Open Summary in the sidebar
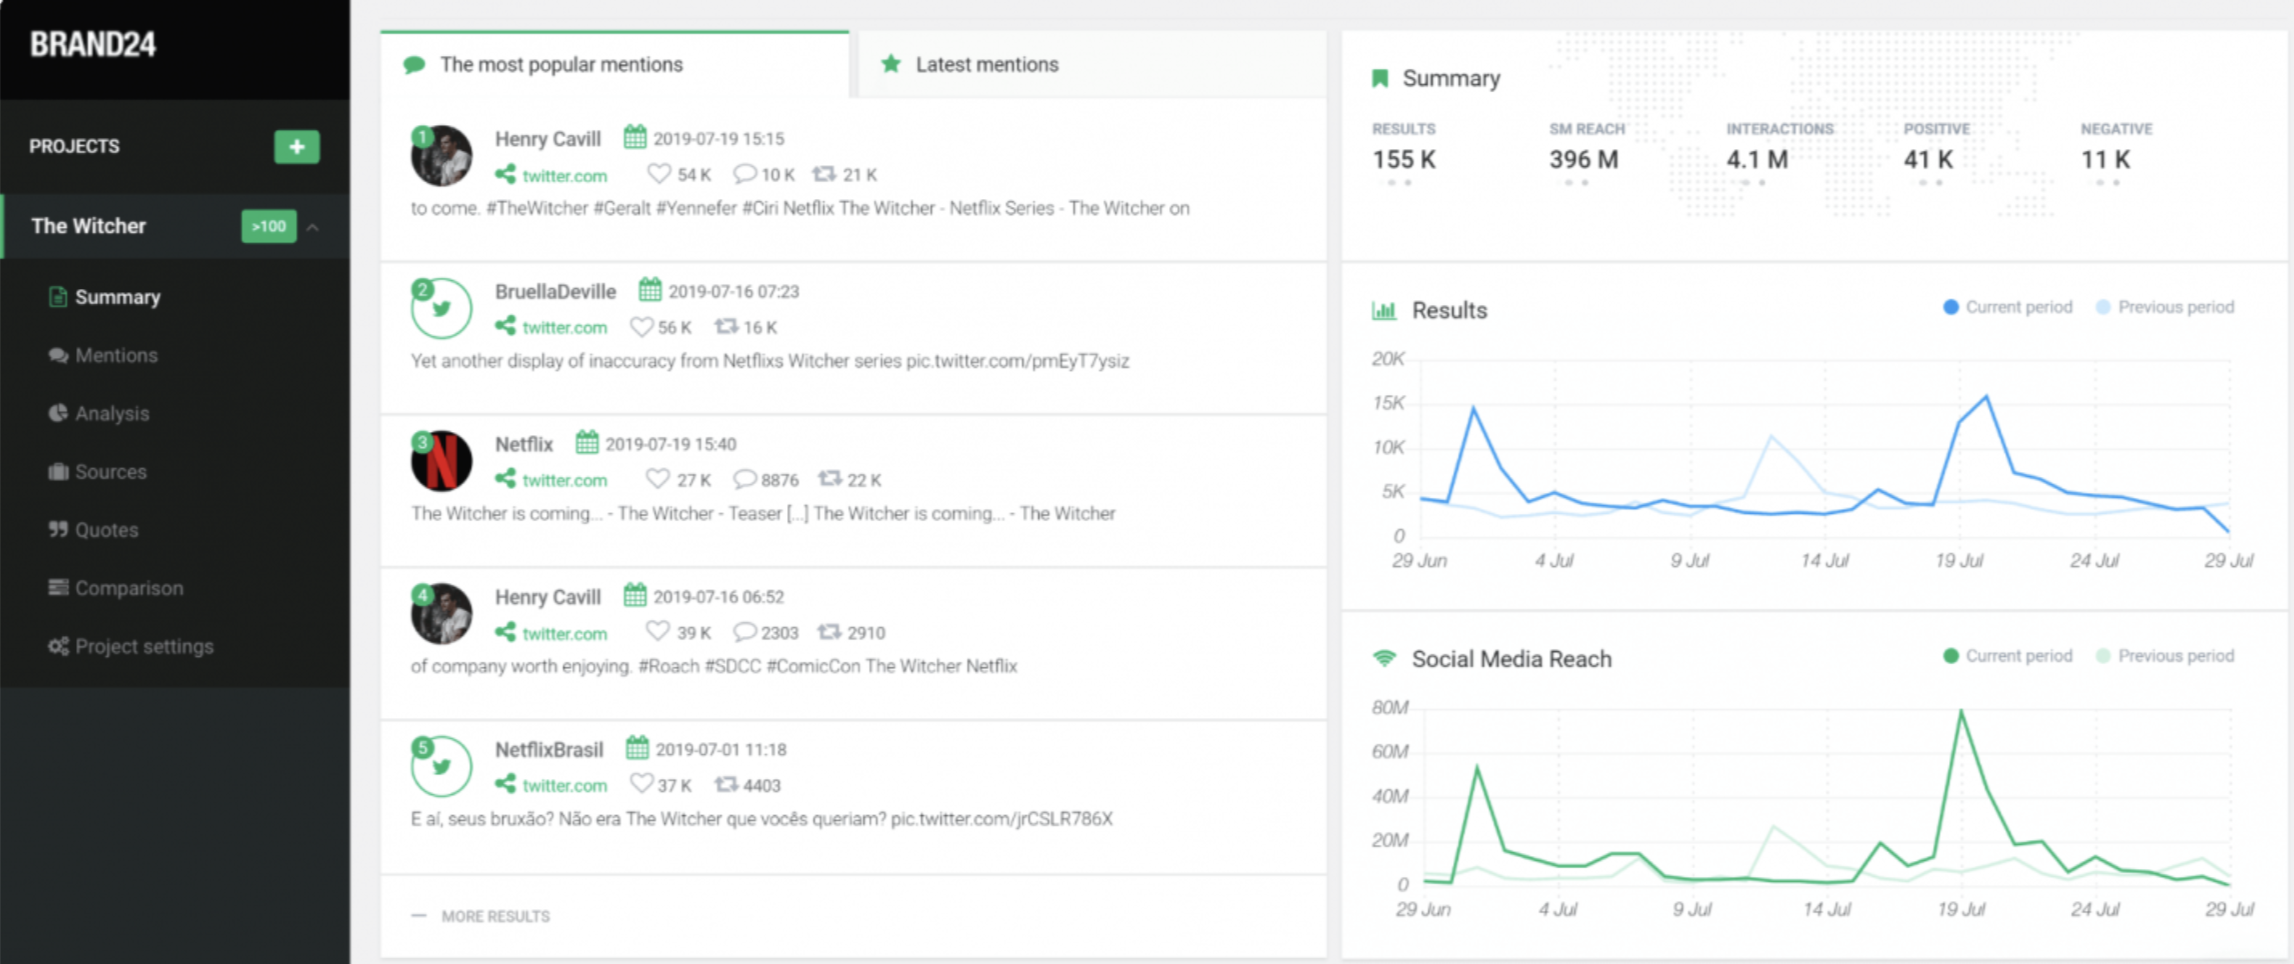The width and height of the screenshot is (2294, 964). click(x=117, y=297)
